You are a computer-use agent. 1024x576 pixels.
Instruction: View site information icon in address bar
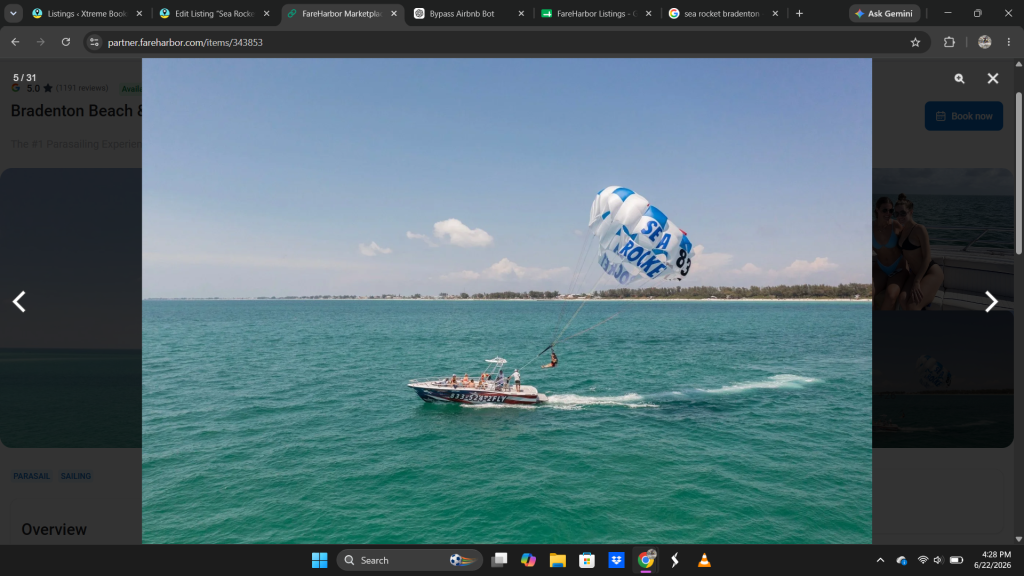point(94,42)
